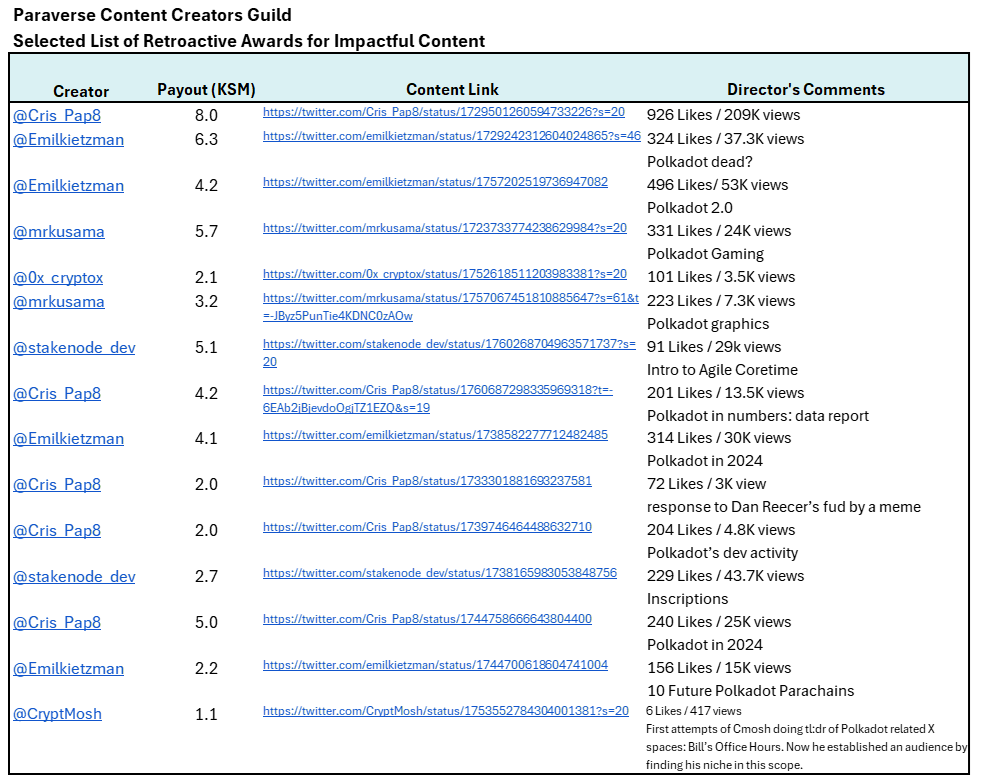Click @Cris_Pap8 beside the 201 Likes row
This screenshot has width=981, height=784.
tap(57, 394)
